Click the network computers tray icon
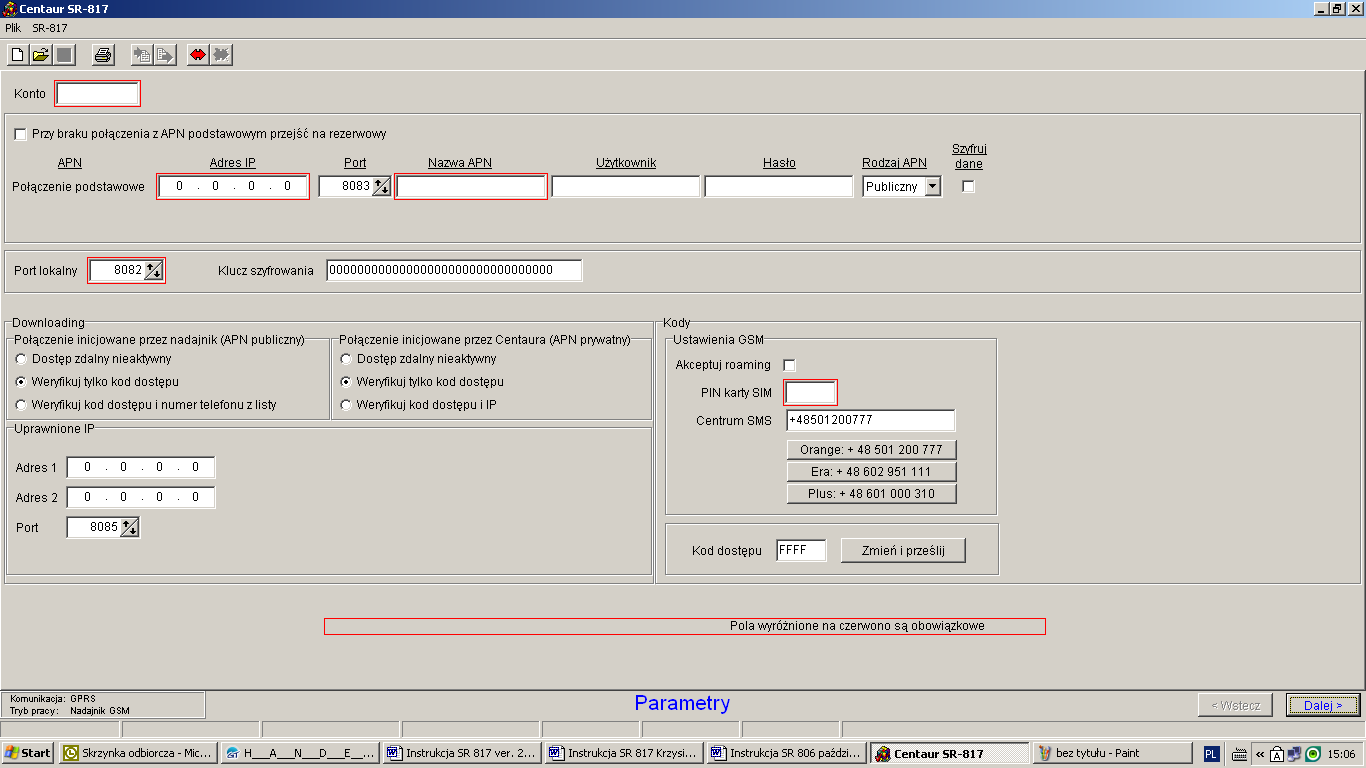 1295,754
